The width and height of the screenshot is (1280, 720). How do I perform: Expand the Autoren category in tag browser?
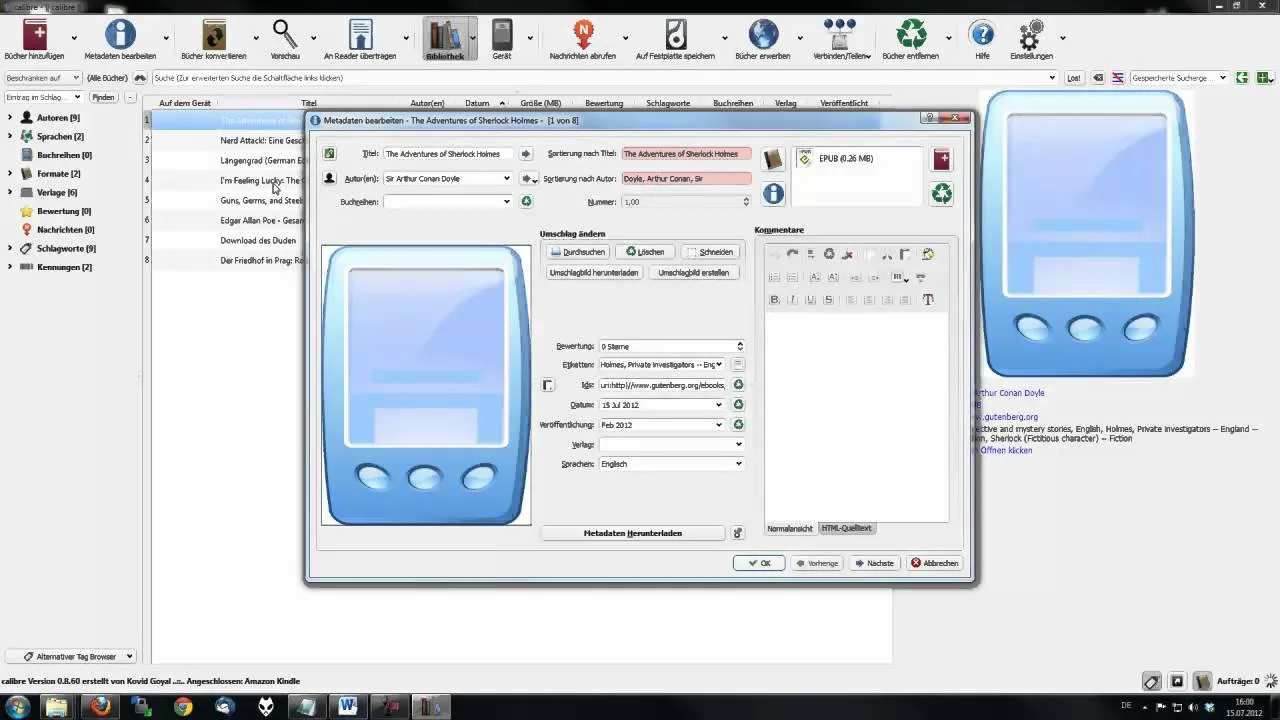(10, 118)
